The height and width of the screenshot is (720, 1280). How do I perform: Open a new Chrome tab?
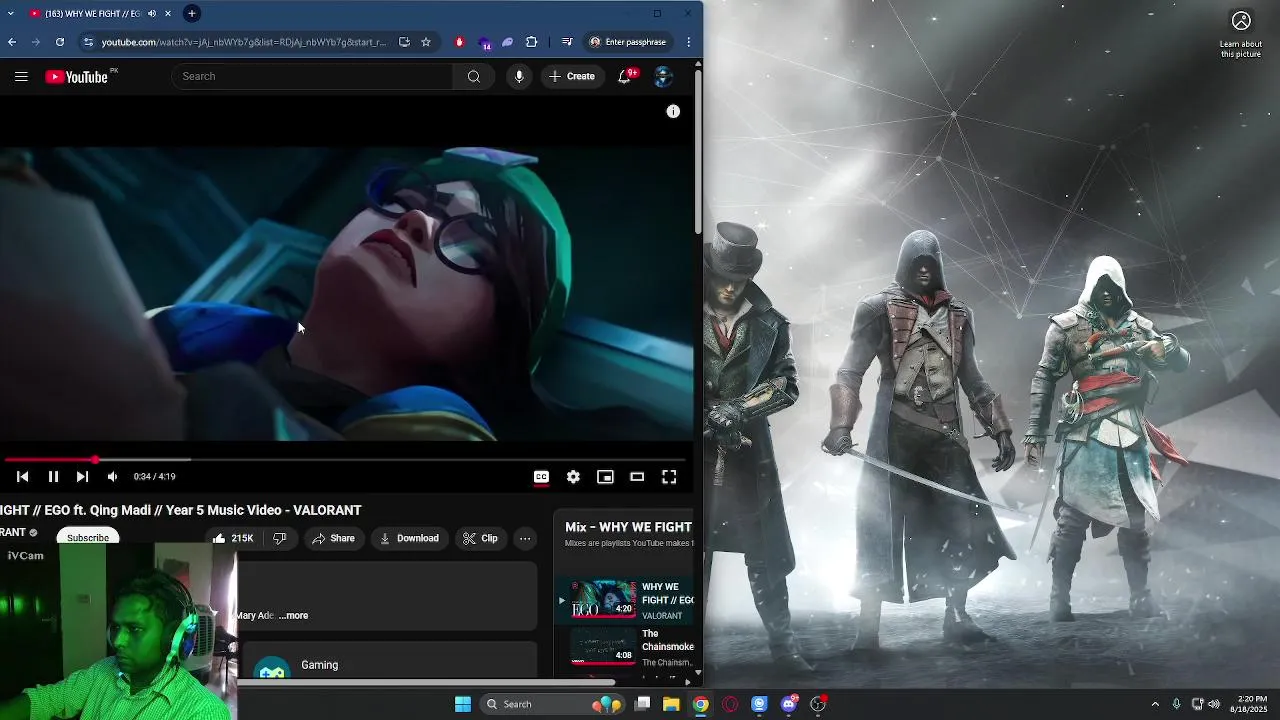coord(191,13)
